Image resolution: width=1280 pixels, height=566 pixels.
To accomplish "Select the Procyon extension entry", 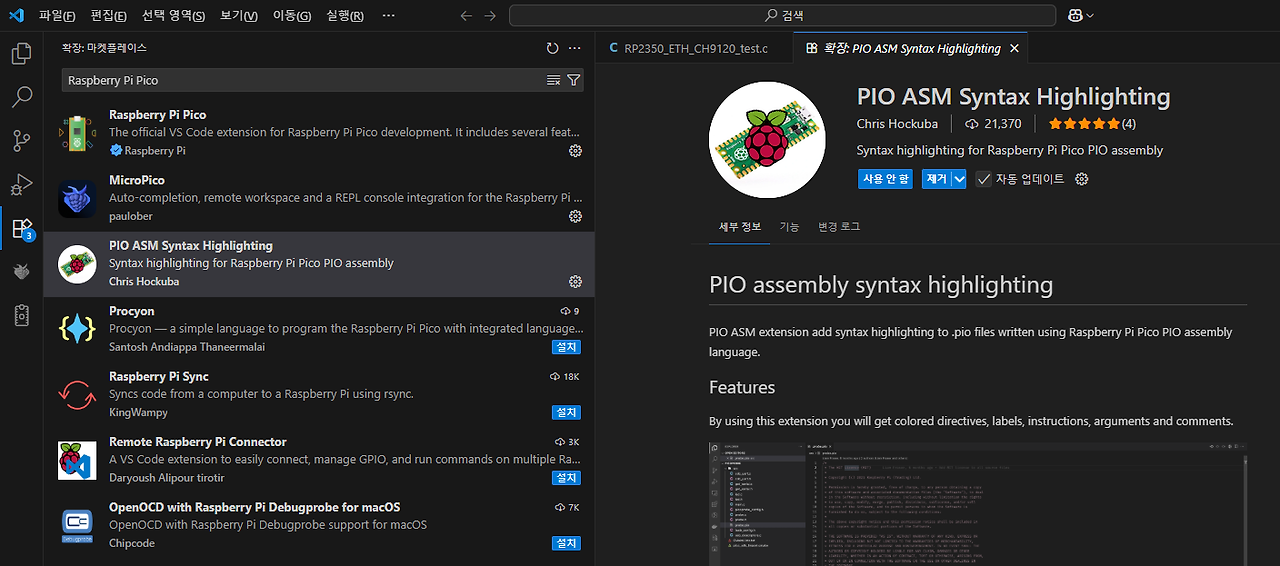I will pos(319,330).
